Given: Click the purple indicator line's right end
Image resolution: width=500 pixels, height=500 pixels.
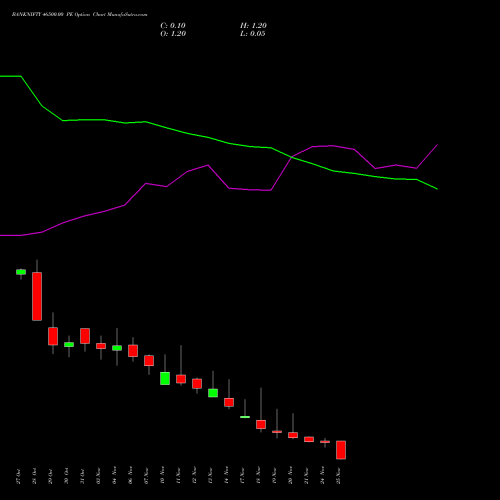Looking at the screenshot, I should 437,145.
